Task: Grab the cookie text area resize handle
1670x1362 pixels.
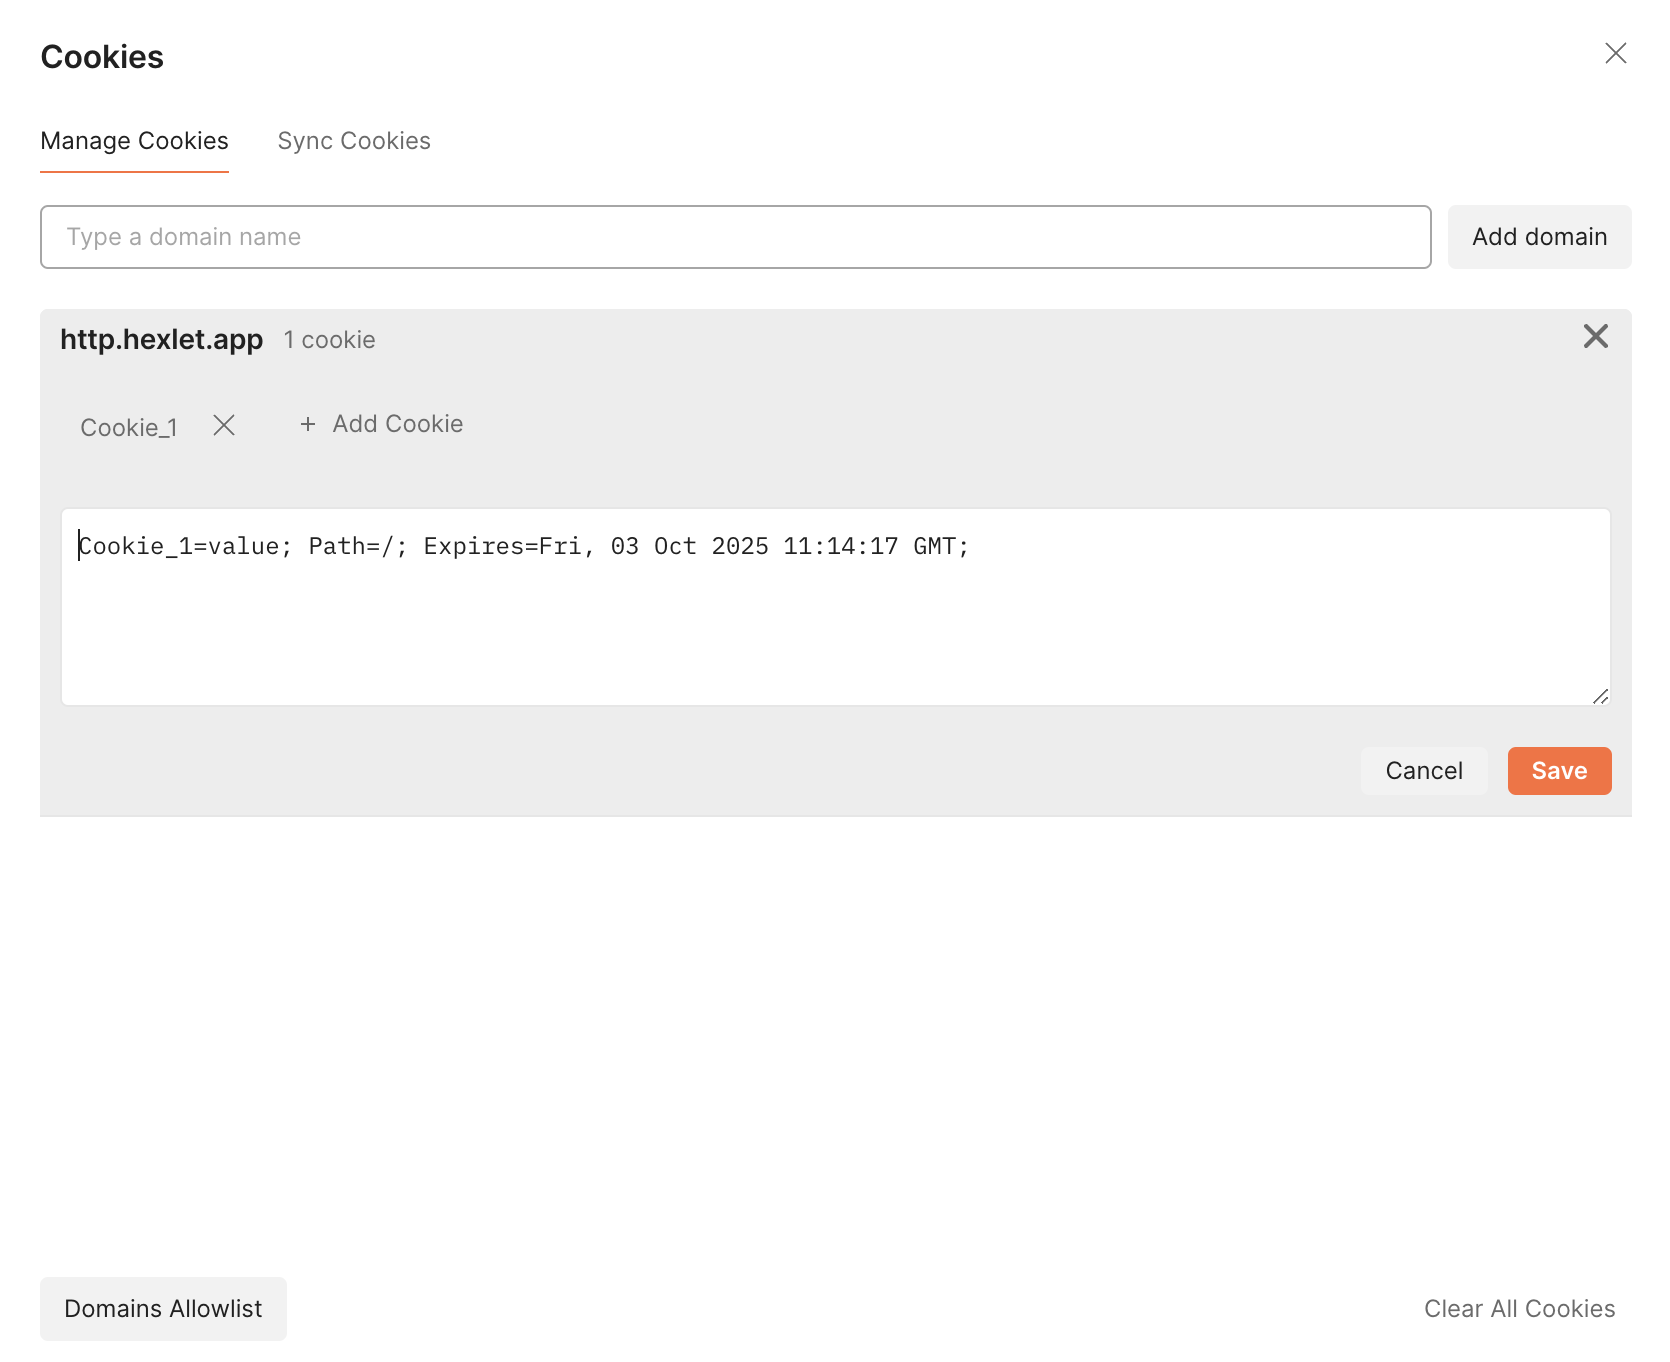Action: point(1600,696)
